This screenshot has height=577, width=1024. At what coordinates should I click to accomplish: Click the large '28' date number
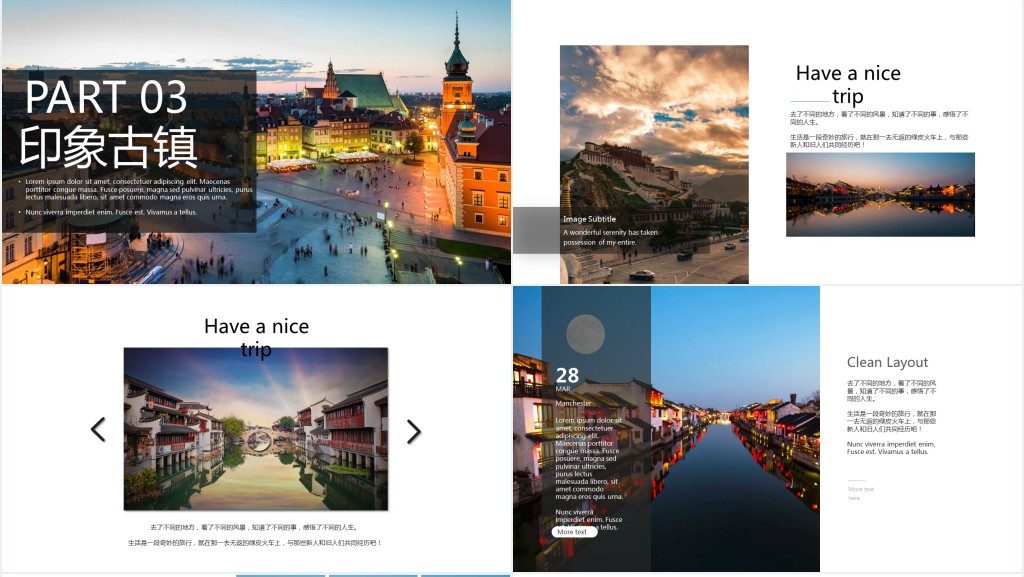(567, 376)
